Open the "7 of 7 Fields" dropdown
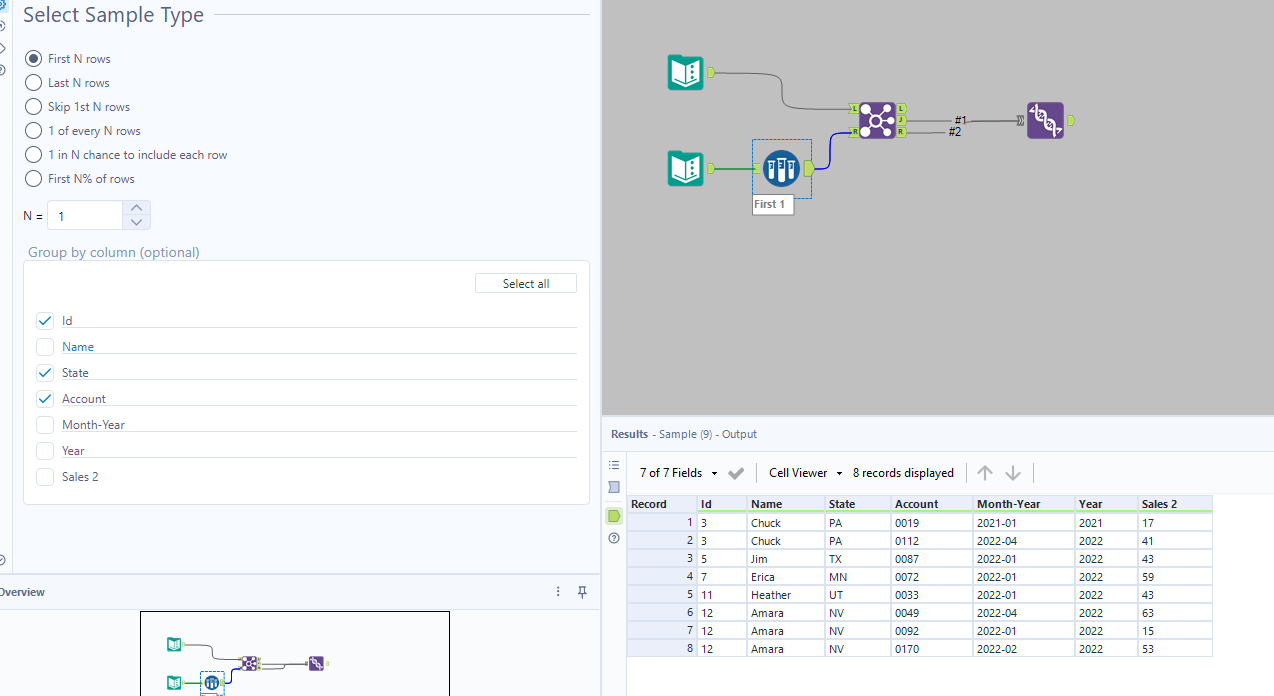Screen dimensions: 1274x696 point(714,472)
